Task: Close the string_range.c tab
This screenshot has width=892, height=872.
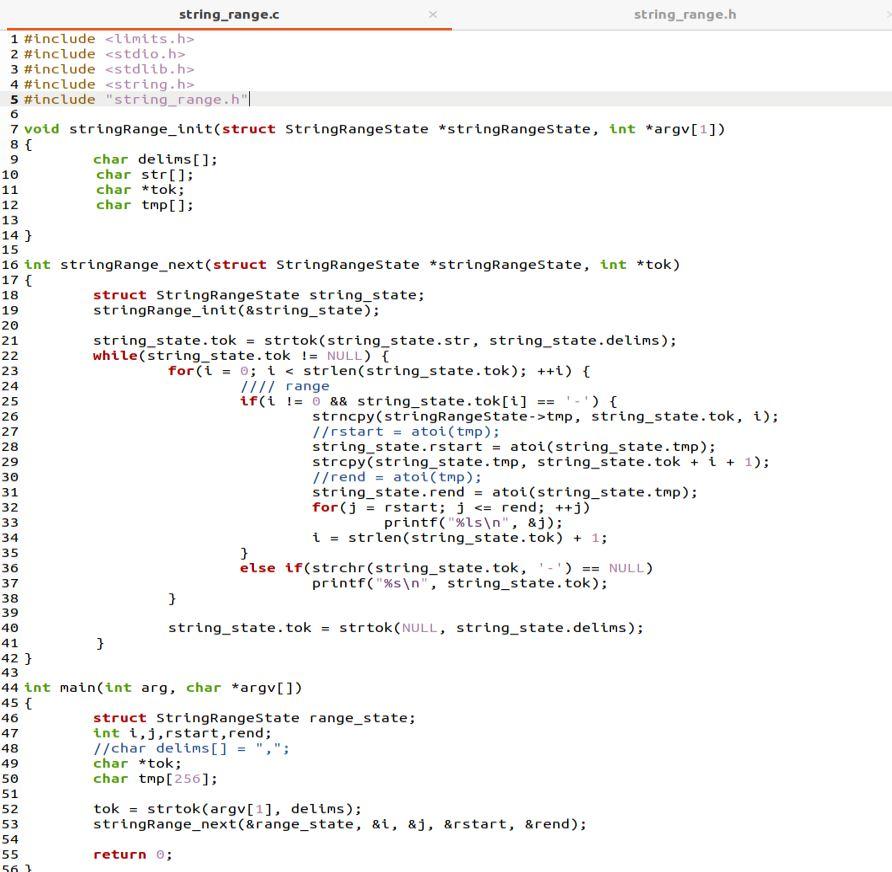Action: [433, 16]
